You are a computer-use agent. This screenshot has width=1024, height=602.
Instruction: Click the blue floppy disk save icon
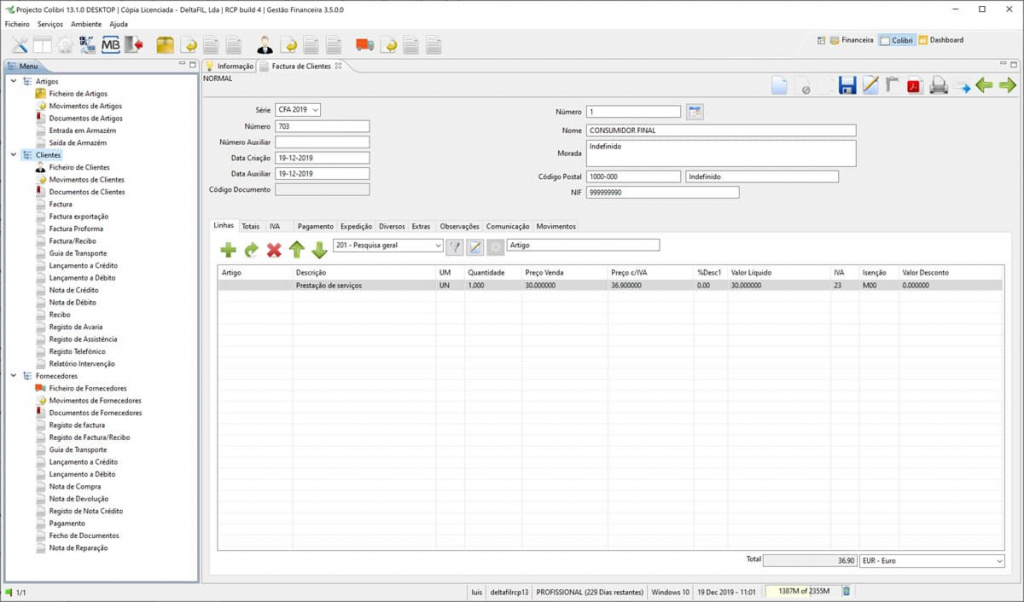coord(847,86)
